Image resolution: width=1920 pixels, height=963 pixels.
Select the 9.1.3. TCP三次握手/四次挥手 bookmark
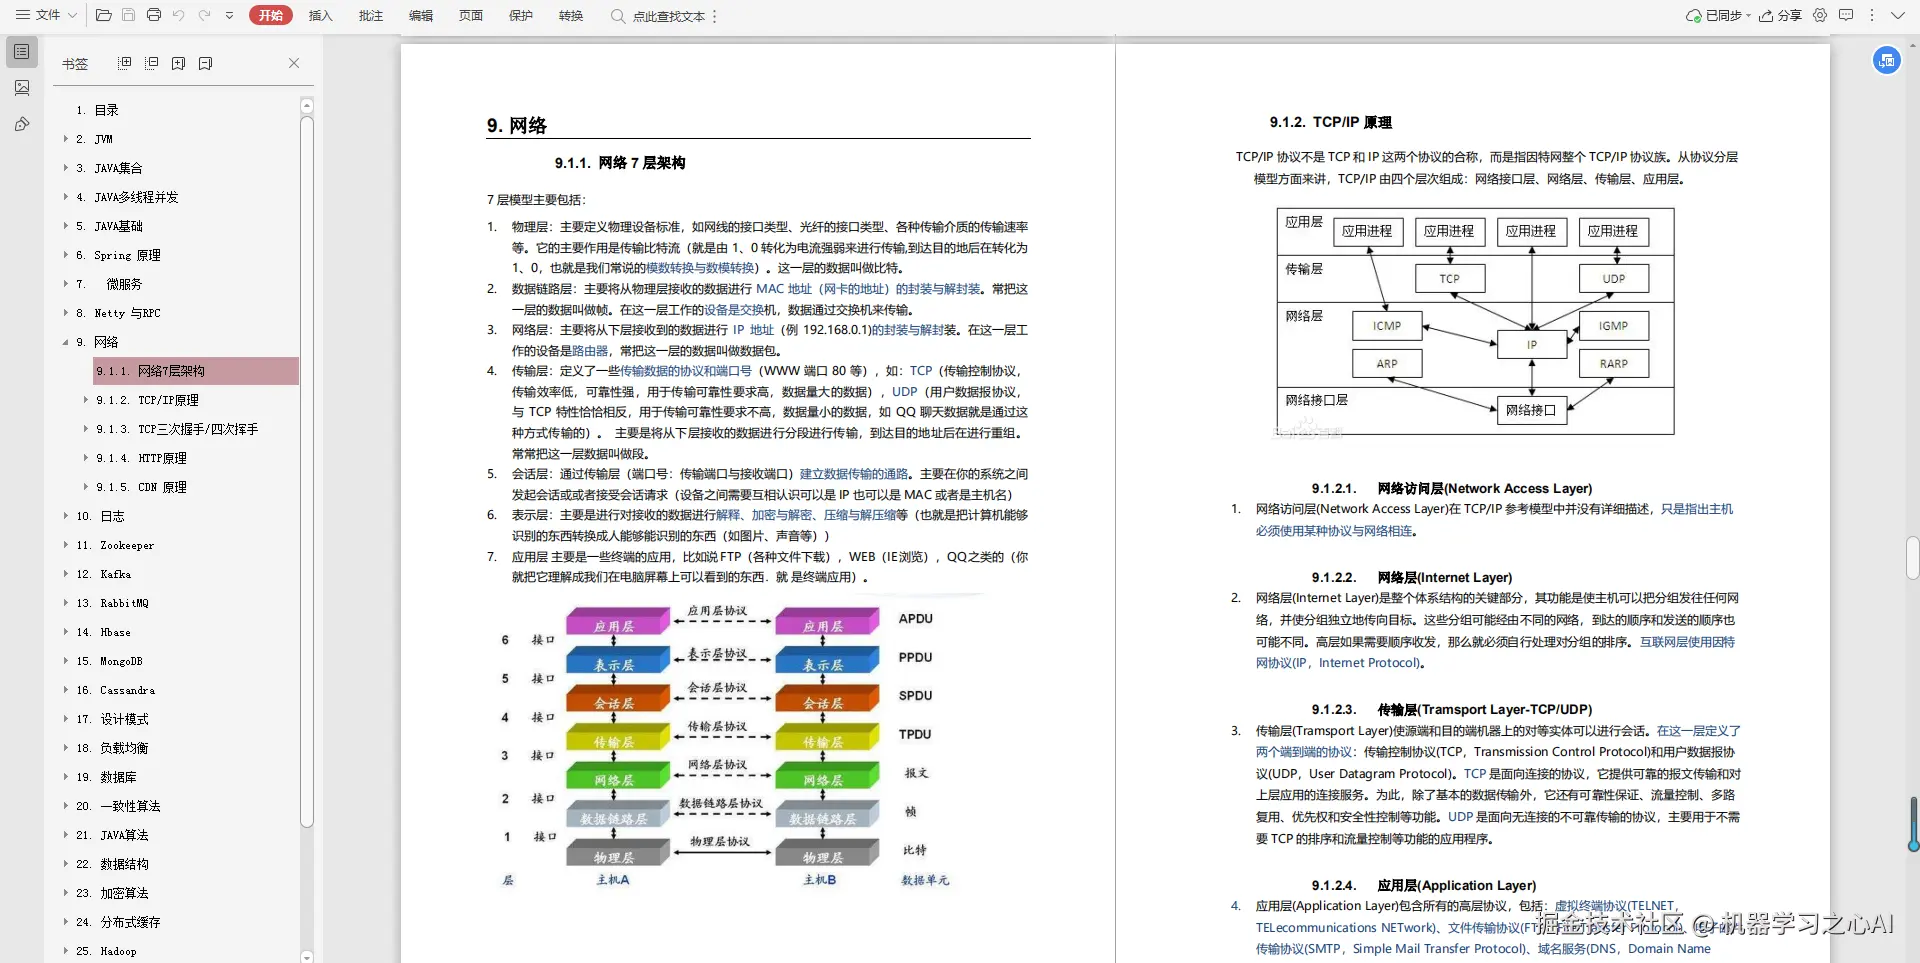[x=177, y=429]
